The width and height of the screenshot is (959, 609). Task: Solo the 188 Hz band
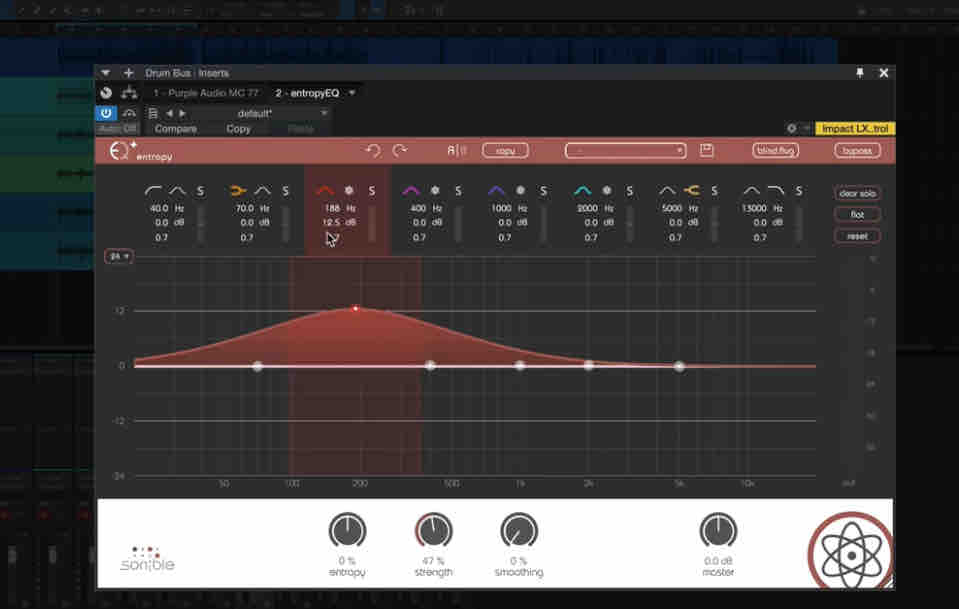pos(371,190)
